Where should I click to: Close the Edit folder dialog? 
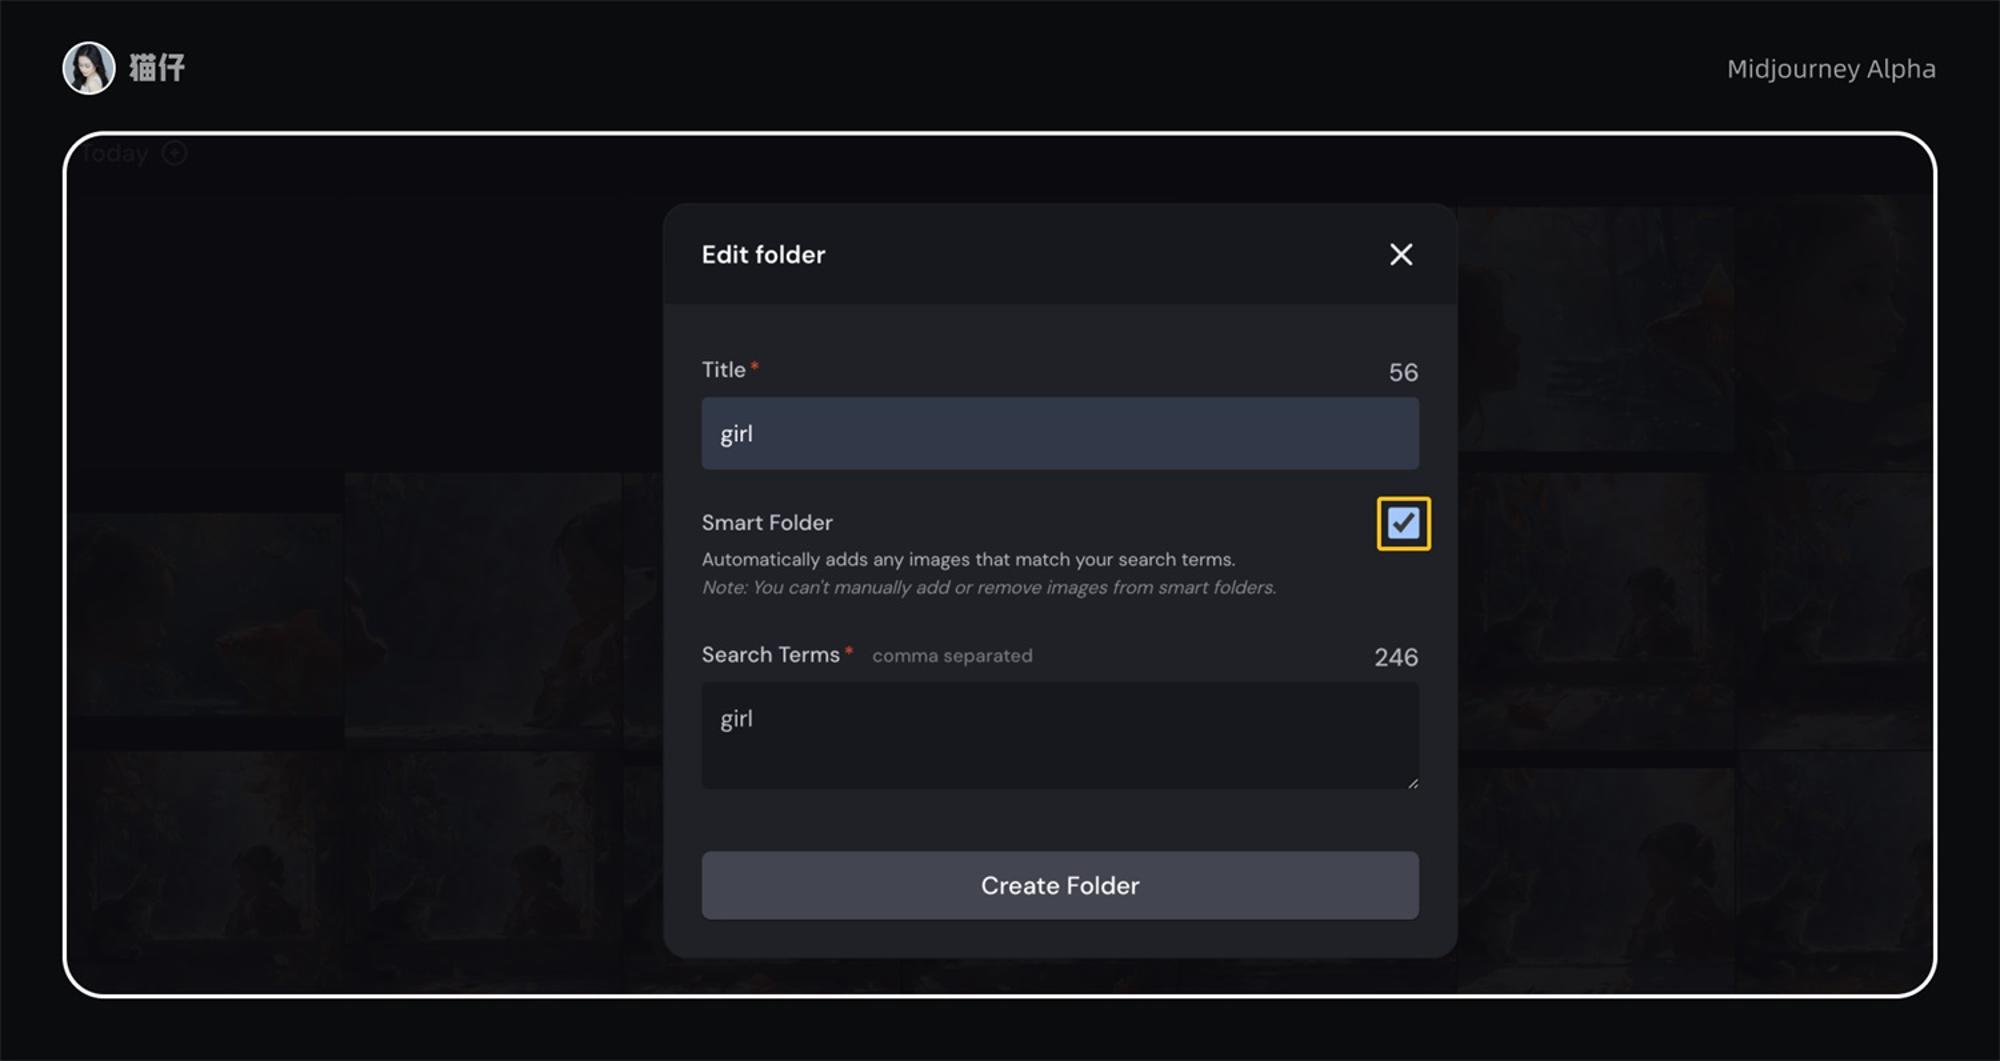pyautogui.click(x=1401, y=255)
